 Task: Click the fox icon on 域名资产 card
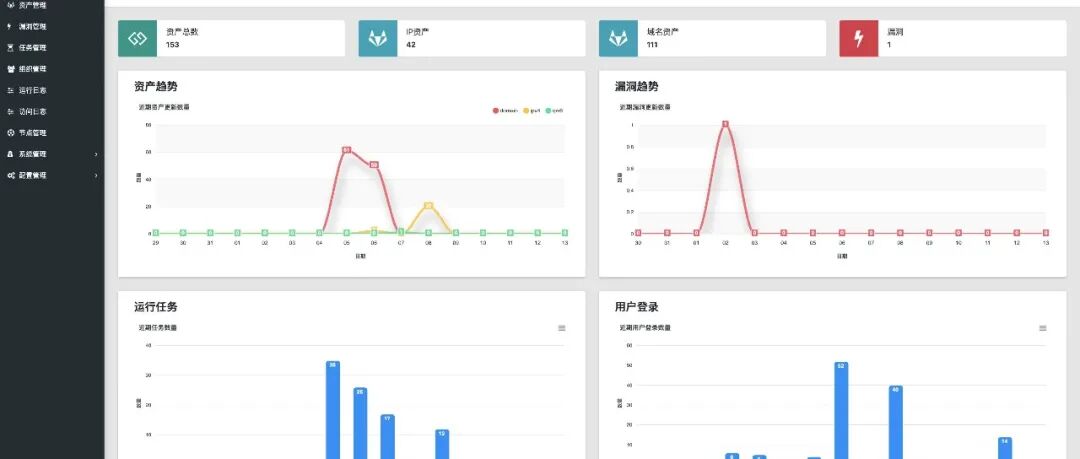click(x=618, y=39)
